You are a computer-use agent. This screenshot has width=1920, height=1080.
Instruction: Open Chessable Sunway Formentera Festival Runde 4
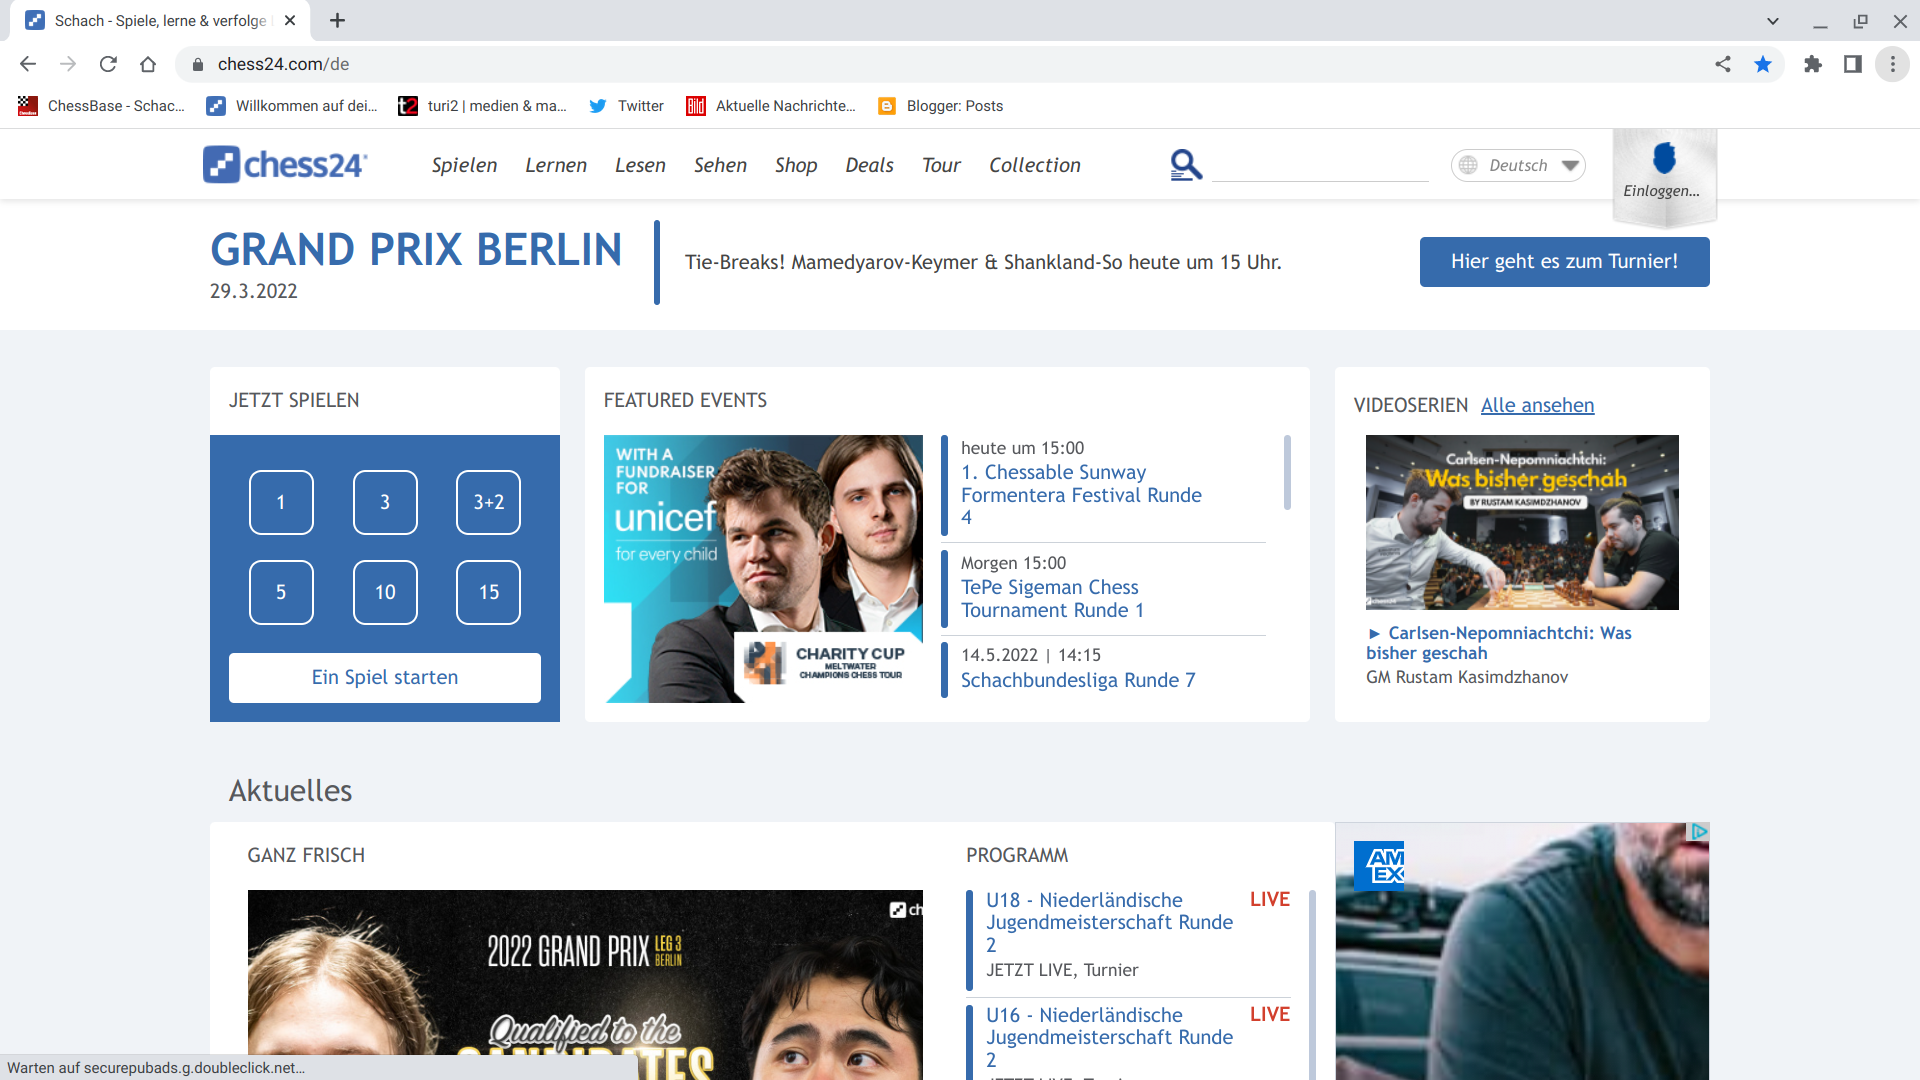[x=1081, y=495]
